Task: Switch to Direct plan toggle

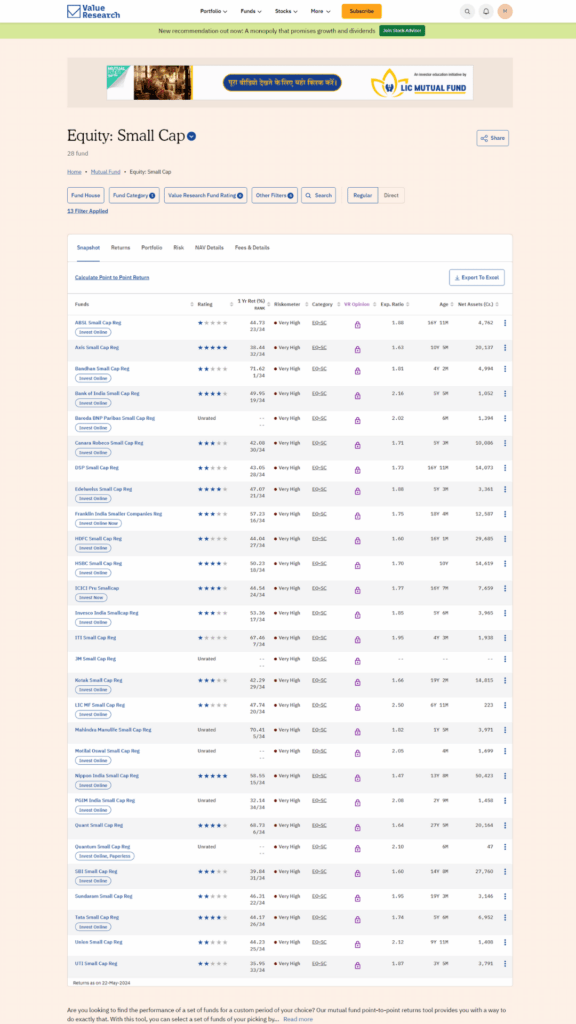Action: (391, 195)
